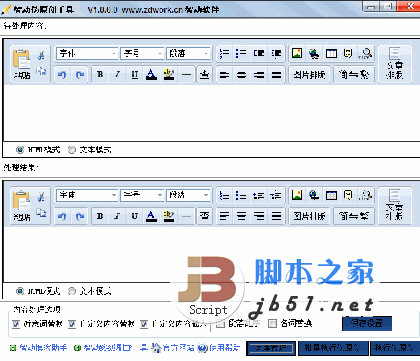Pick font color in the result editor toolbar
Viewport: 420px width, 361px height.
(152, 216)
